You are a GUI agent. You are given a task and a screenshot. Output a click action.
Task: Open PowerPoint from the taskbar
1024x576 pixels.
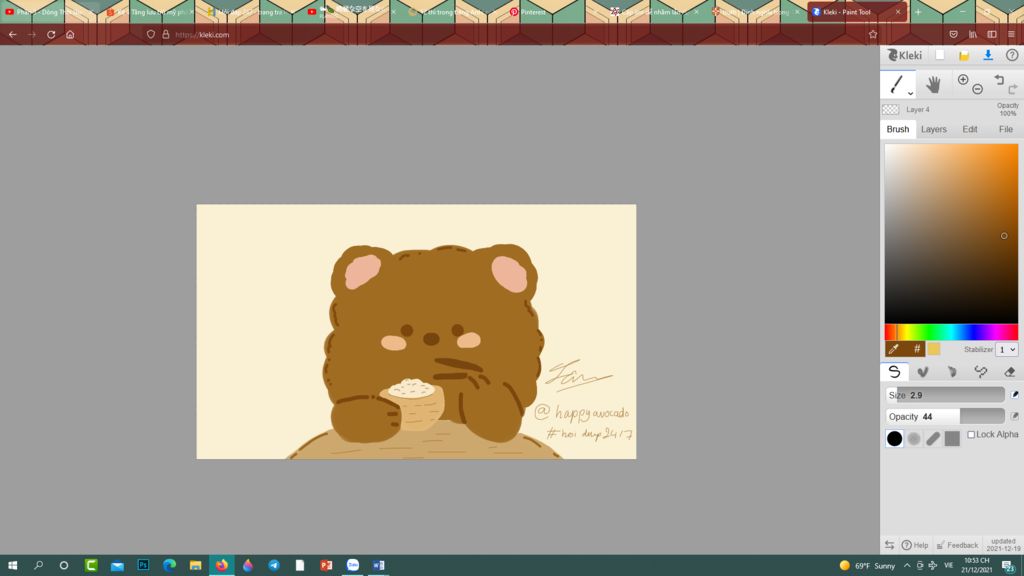coord(326,565)
